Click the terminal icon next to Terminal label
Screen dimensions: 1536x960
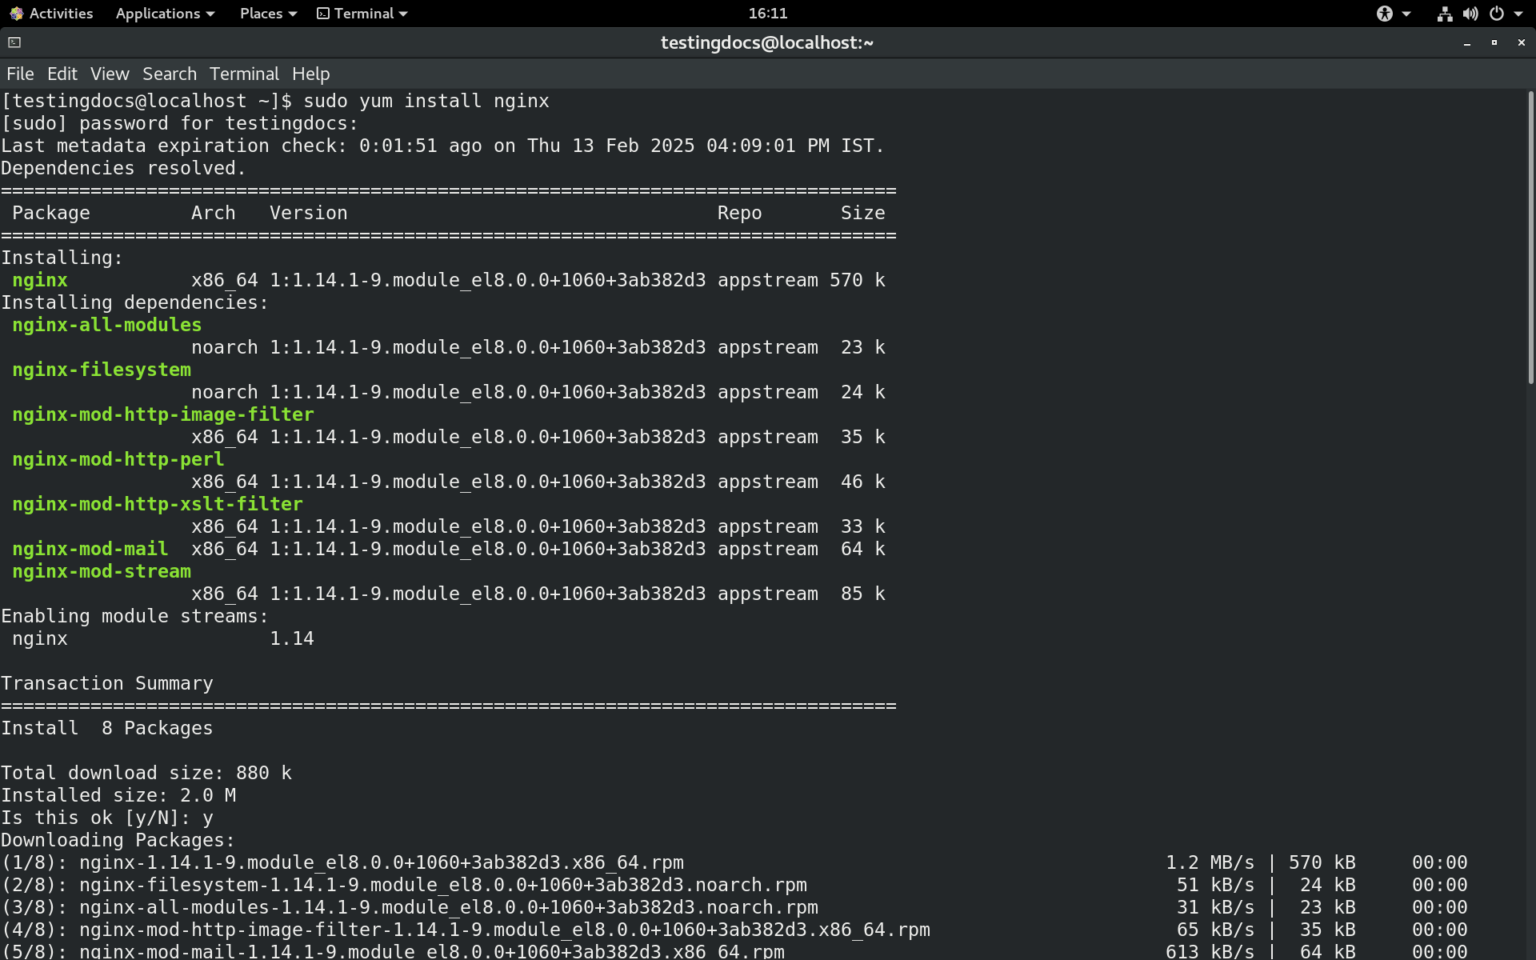(321, 13)
